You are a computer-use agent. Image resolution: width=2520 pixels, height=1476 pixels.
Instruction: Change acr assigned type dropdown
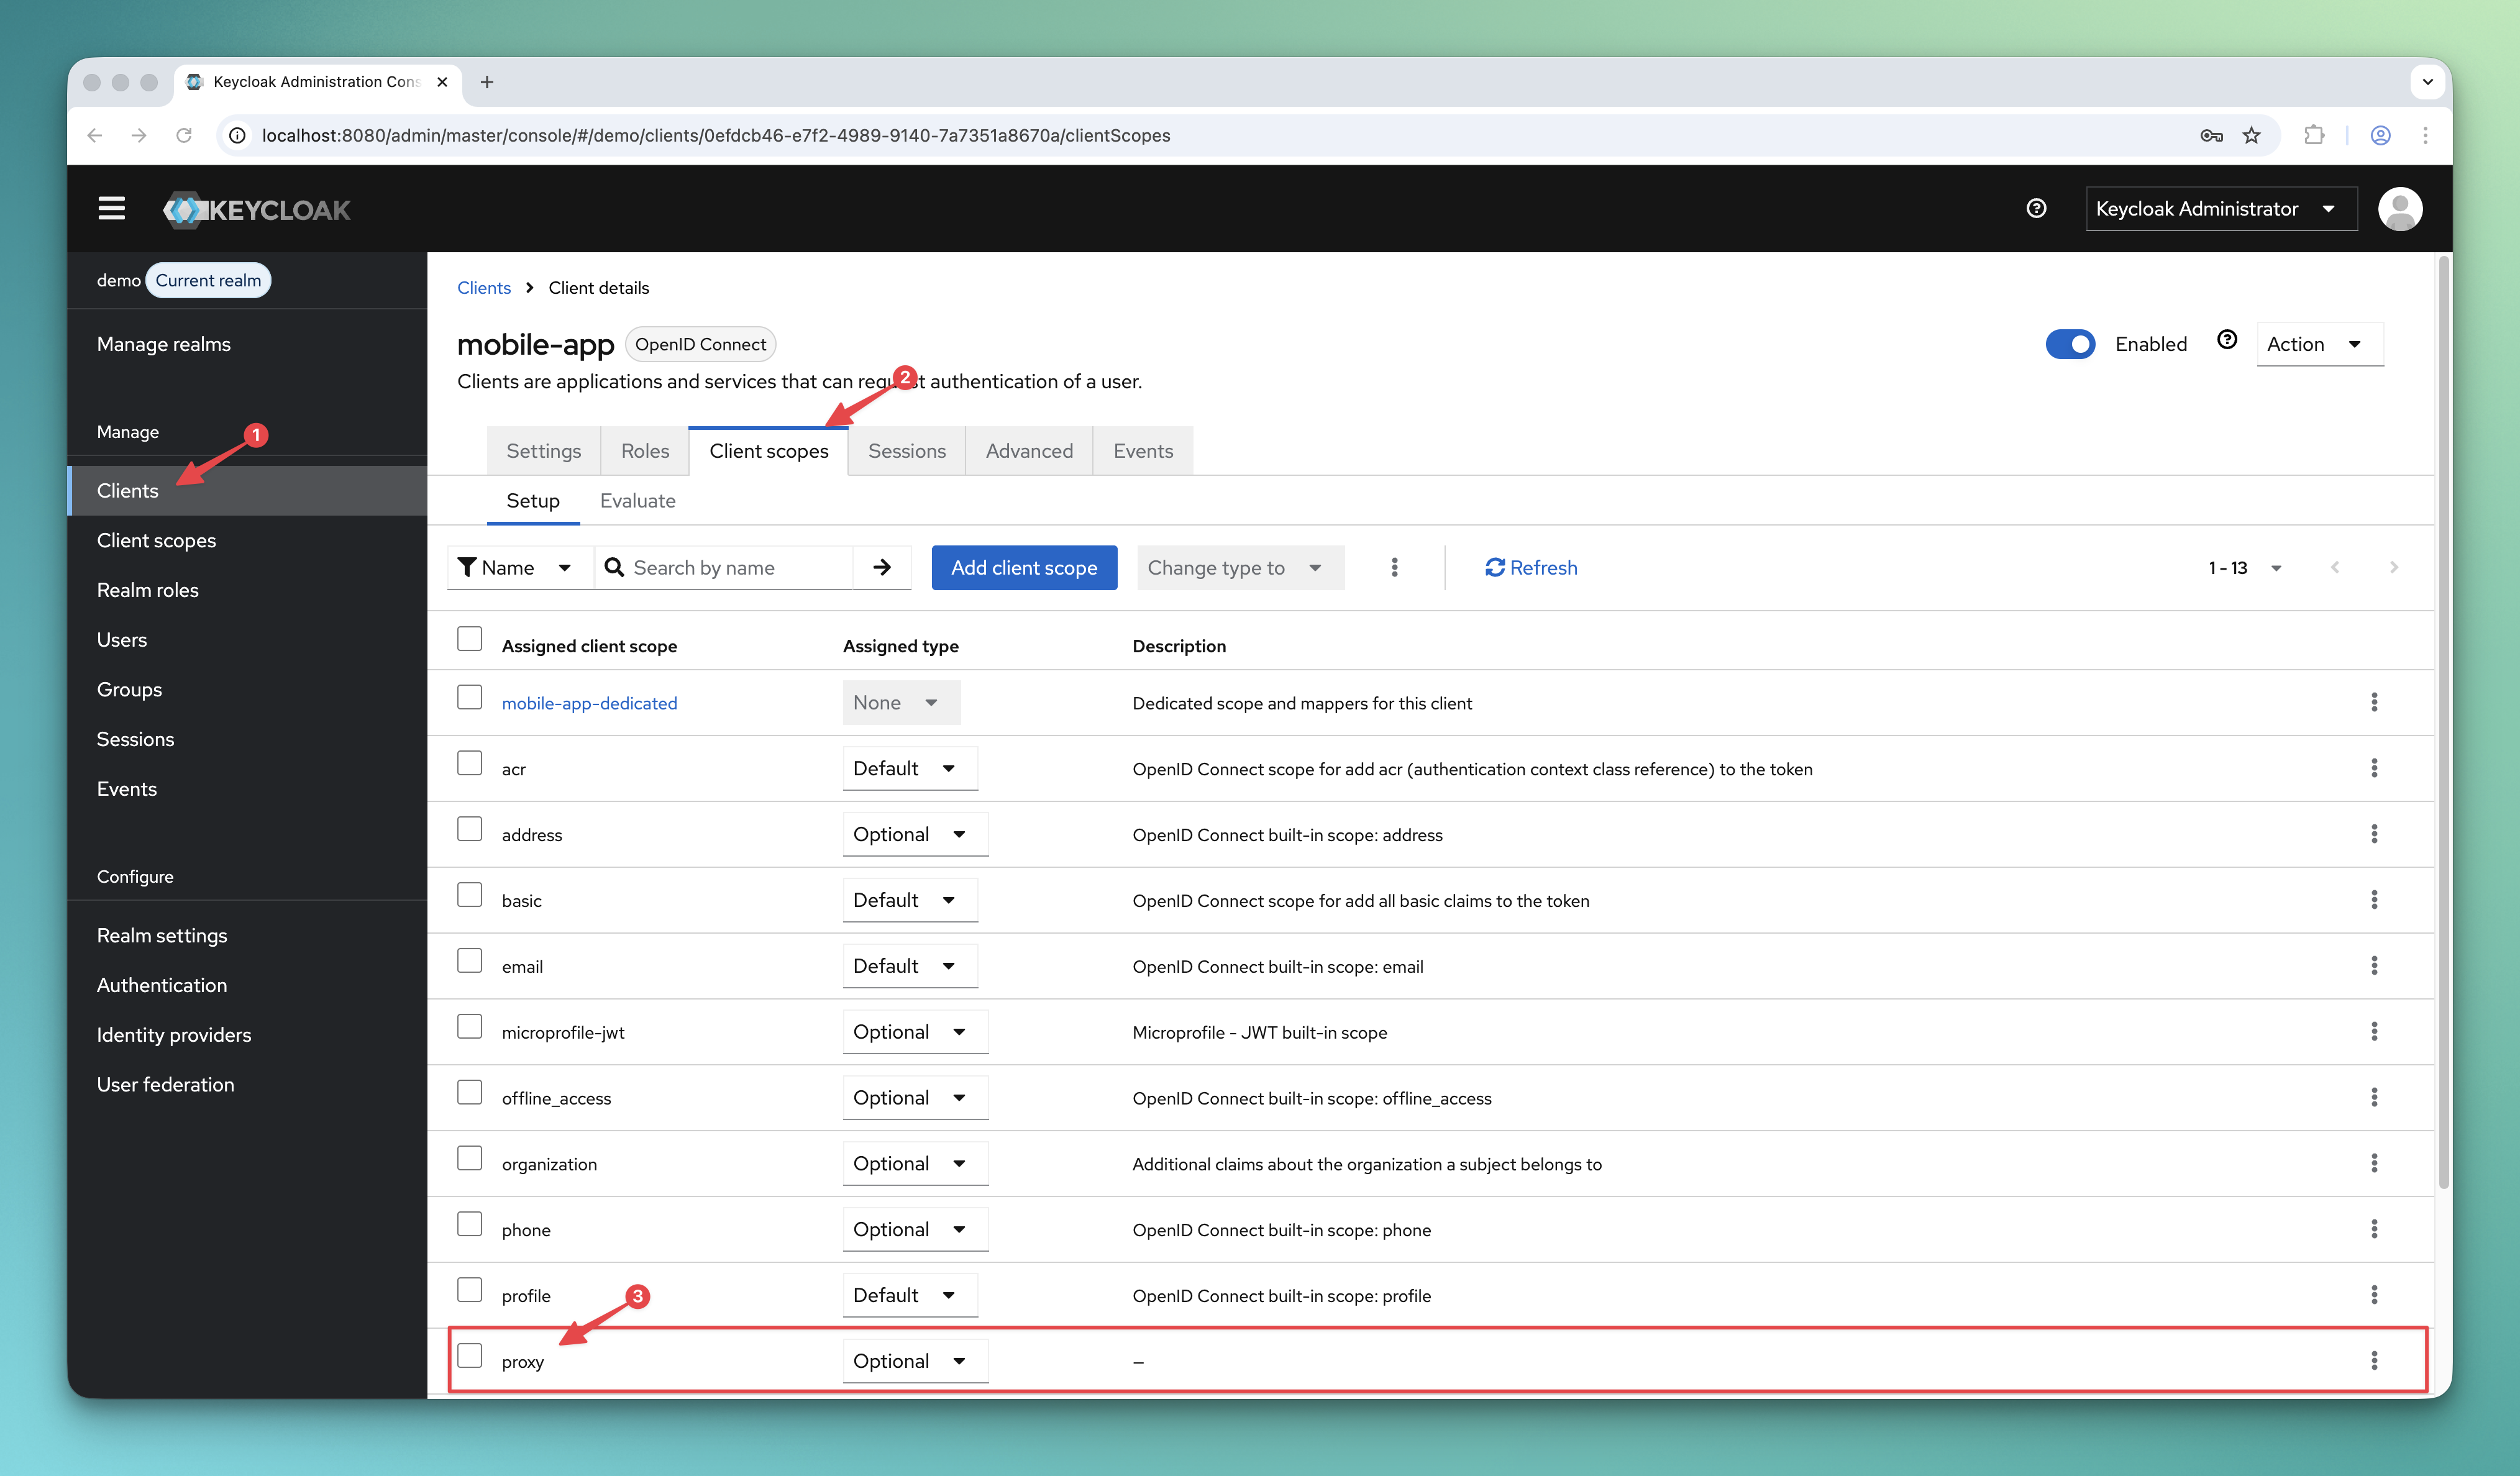point(909,768)
